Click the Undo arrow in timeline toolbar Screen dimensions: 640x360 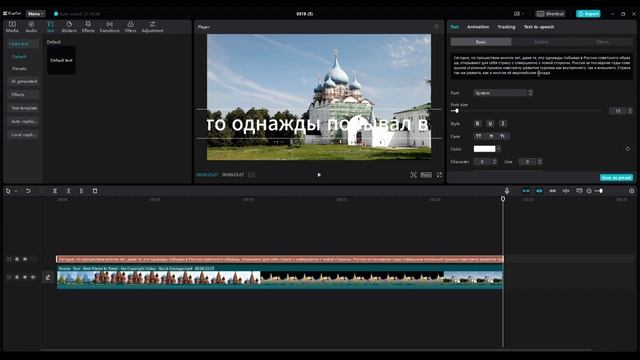click(x=28, y=191)
